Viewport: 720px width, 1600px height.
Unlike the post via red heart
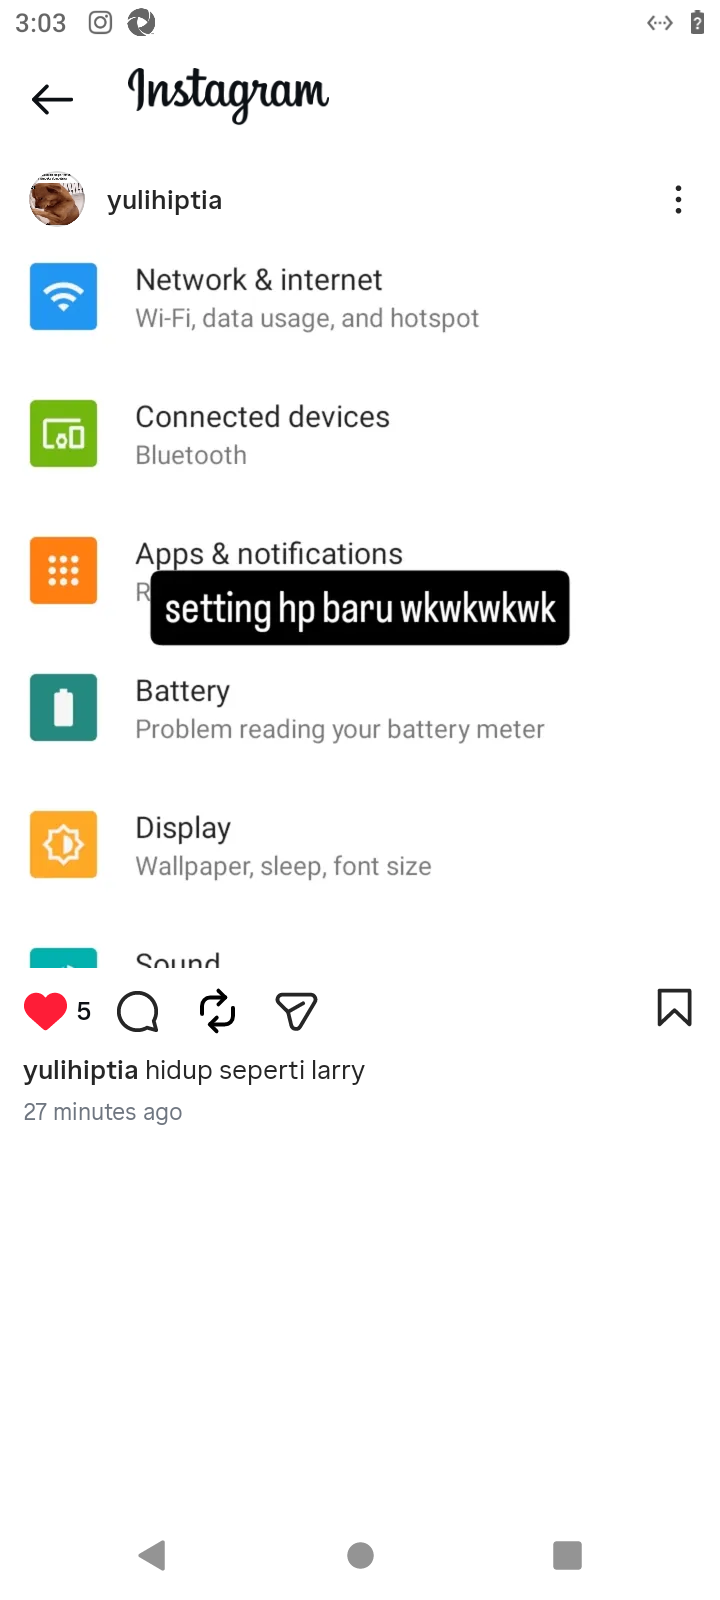click(45, 1011)
